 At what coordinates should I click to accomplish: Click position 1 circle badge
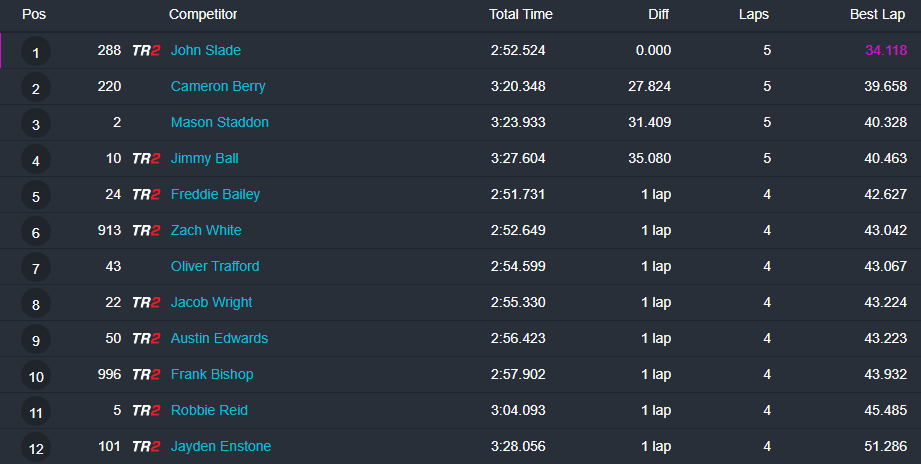36,52
